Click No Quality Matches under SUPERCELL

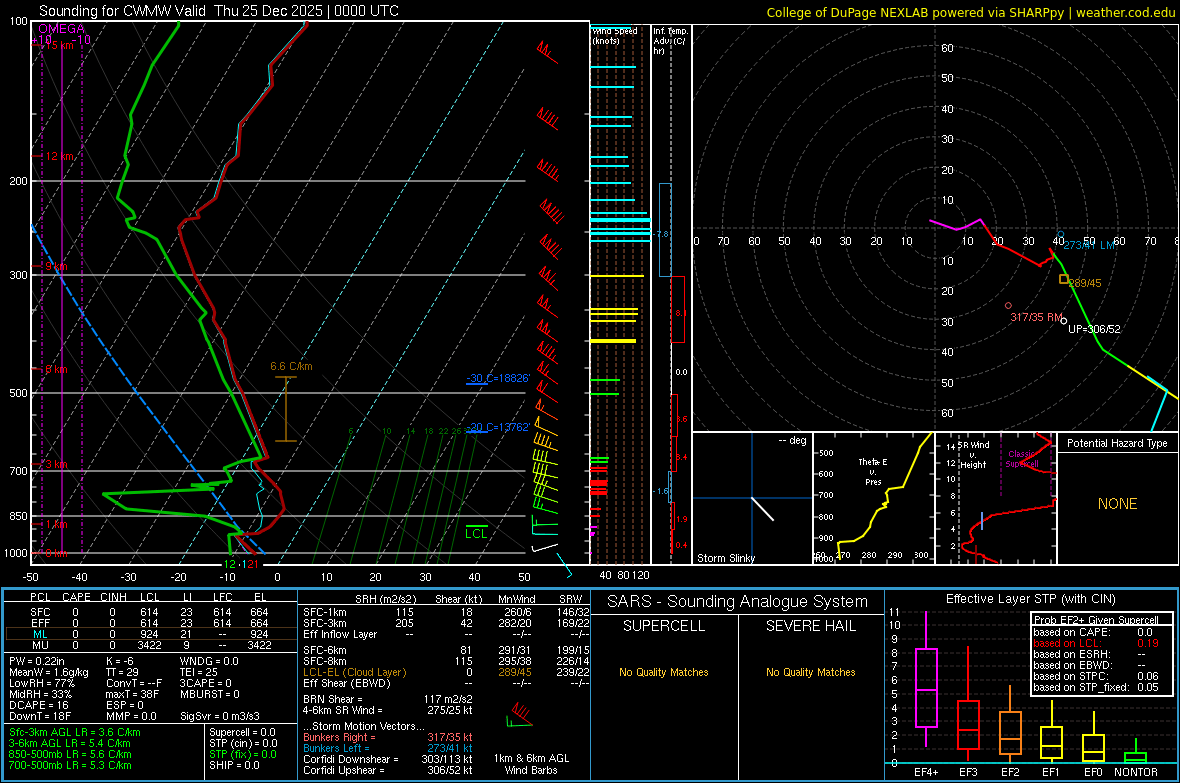pyautogui.click(x=664, y=672)
